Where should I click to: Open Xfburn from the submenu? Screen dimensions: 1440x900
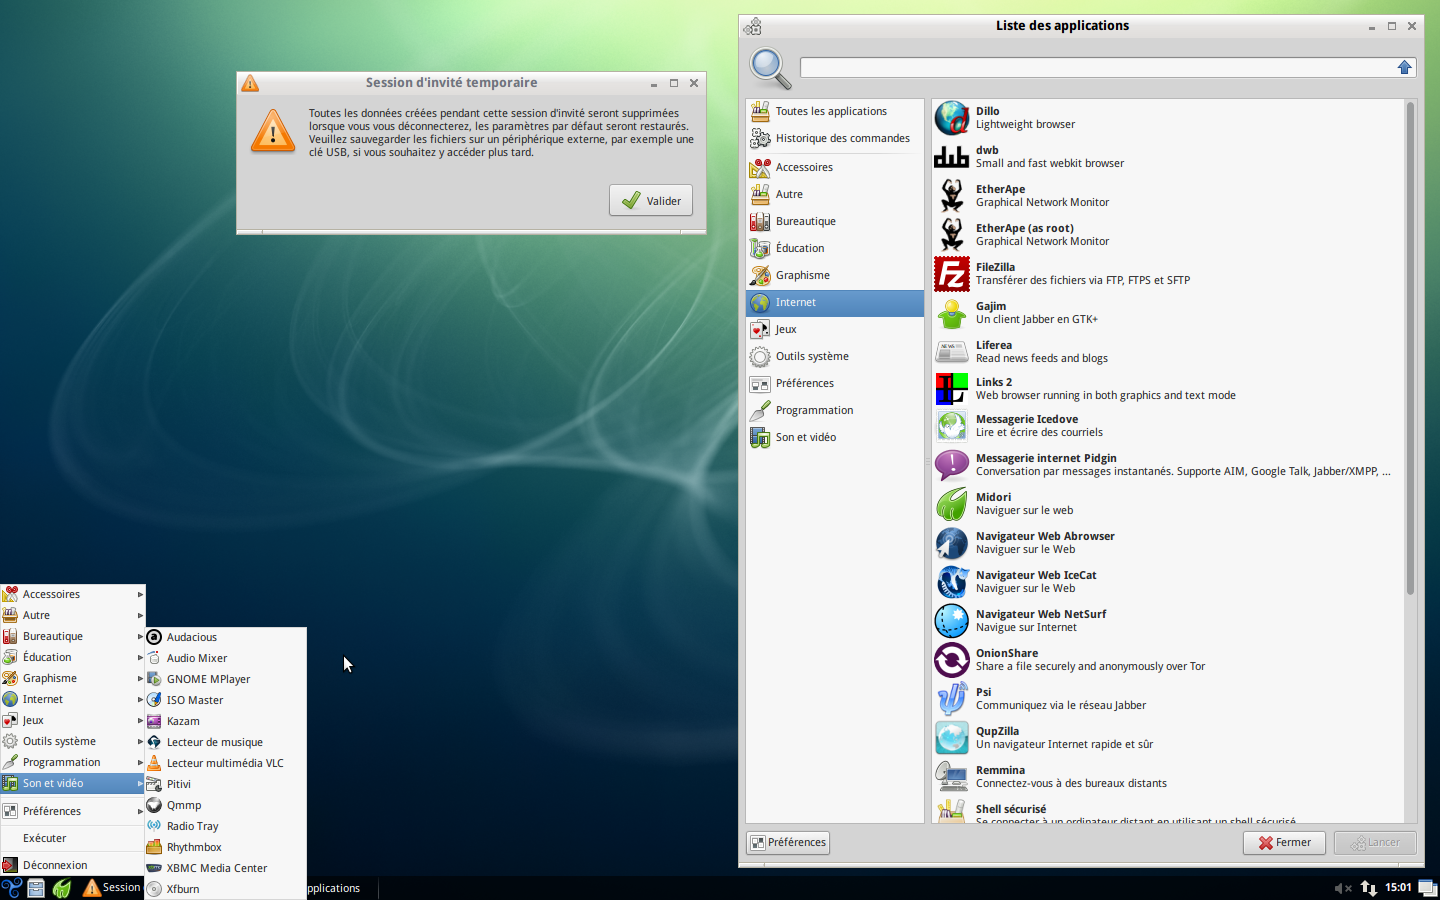tap(225, 889)
